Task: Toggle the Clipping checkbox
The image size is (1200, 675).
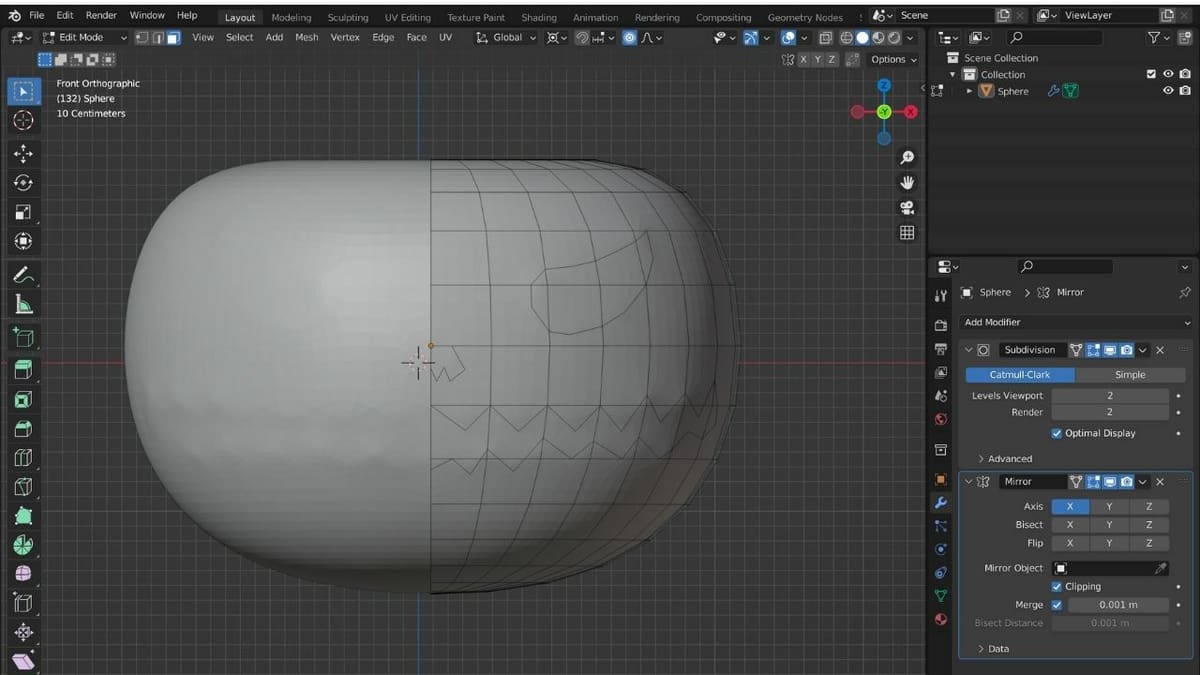Action: 1056,587
